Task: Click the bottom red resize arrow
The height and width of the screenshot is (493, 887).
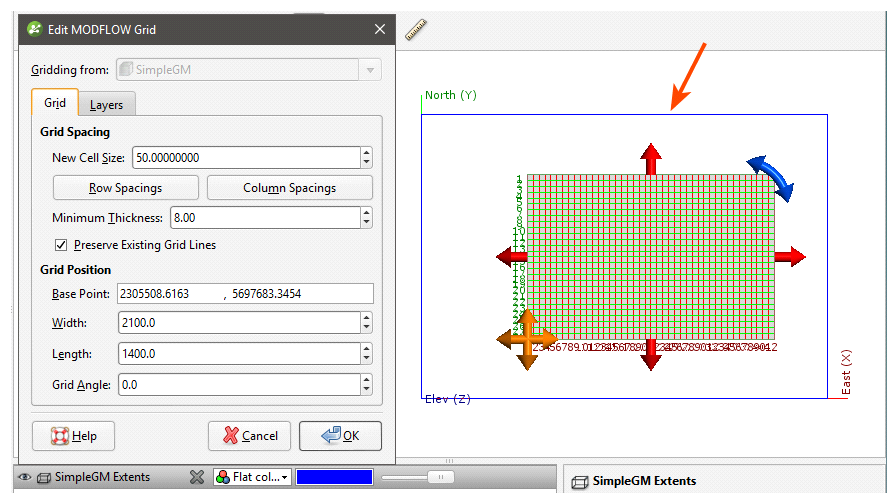Action: (x=651, y=354)
